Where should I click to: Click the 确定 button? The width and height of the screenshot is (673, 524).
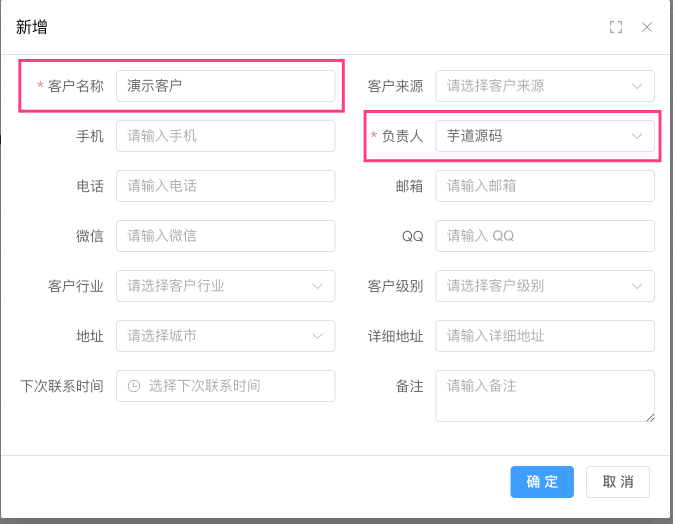[x=542, y=482]
